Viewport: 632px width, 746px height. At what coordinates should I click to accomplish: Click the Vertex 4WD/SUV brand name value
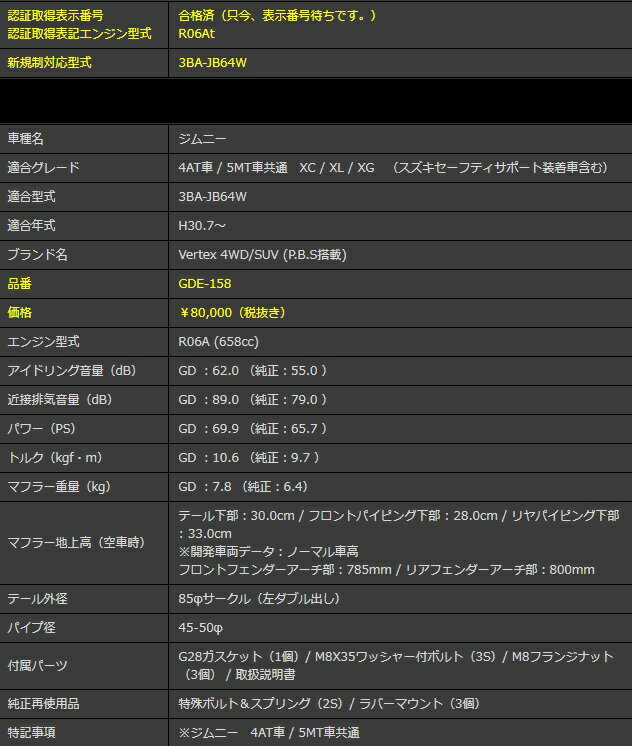262,254
